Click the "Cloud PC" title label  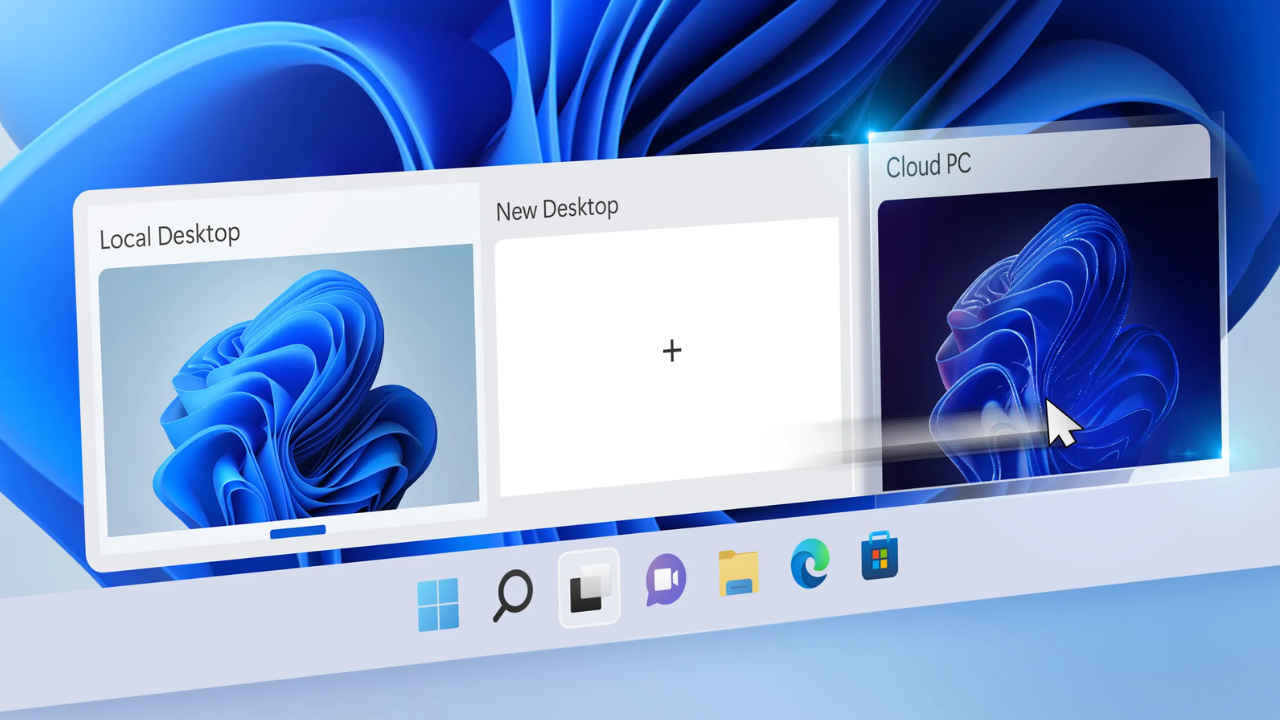928,165
